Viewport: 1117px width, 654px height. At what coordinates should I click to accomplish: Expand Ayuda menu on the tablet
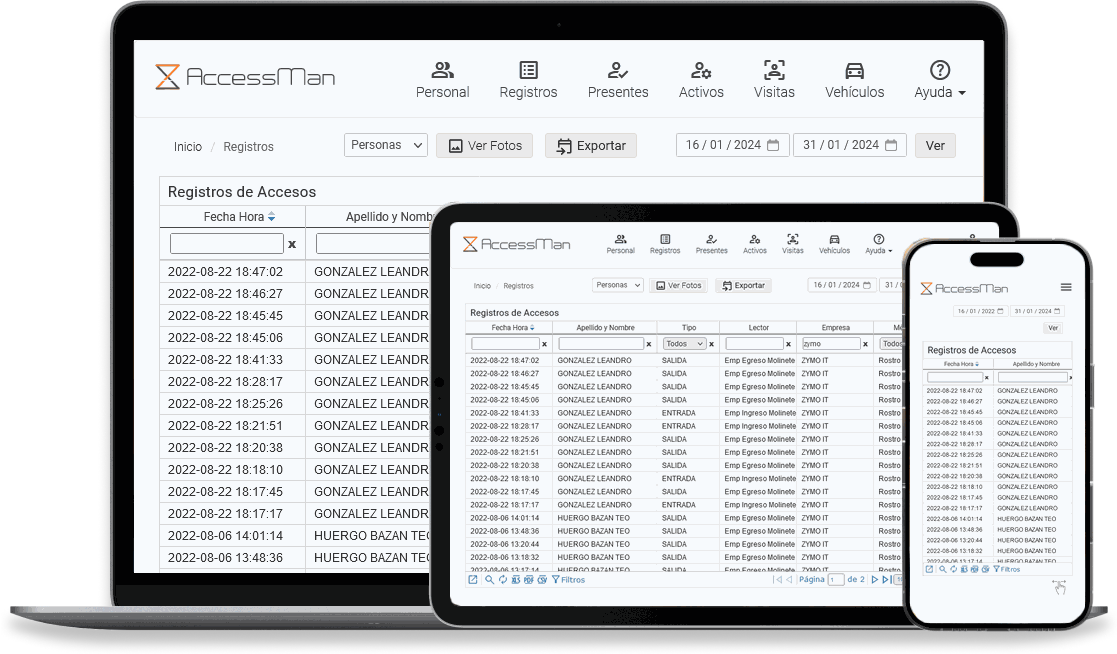[x=878, y=244]
